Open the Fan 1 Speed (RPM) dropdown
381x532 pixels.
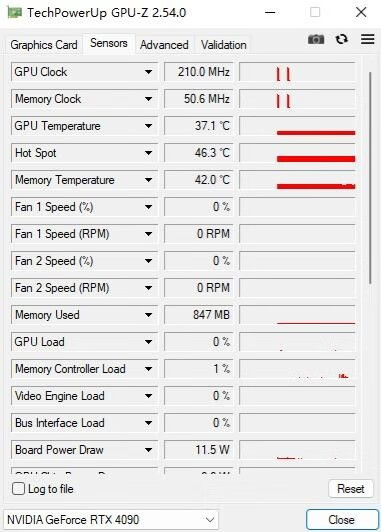pyautogui.click(x=148, y=234)
